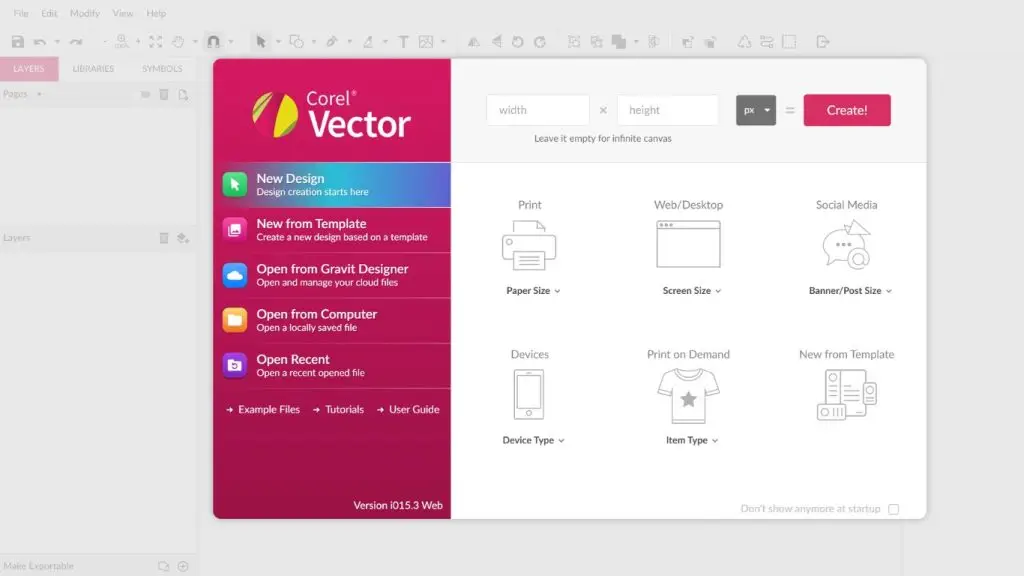Switch to the LIBRARIES tab
Screen dimensions: 1024x576
pos(93,68)
